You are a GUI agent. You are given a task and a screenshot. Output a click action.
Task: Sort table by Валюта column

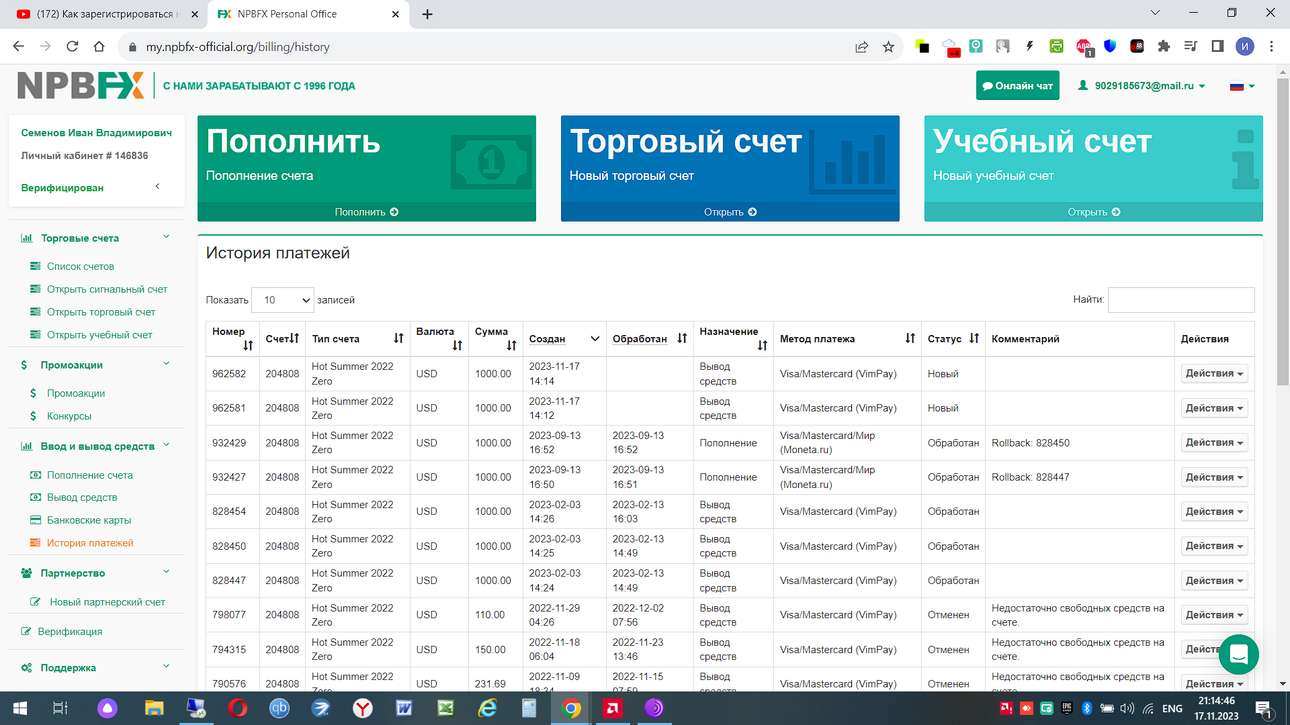439,338
